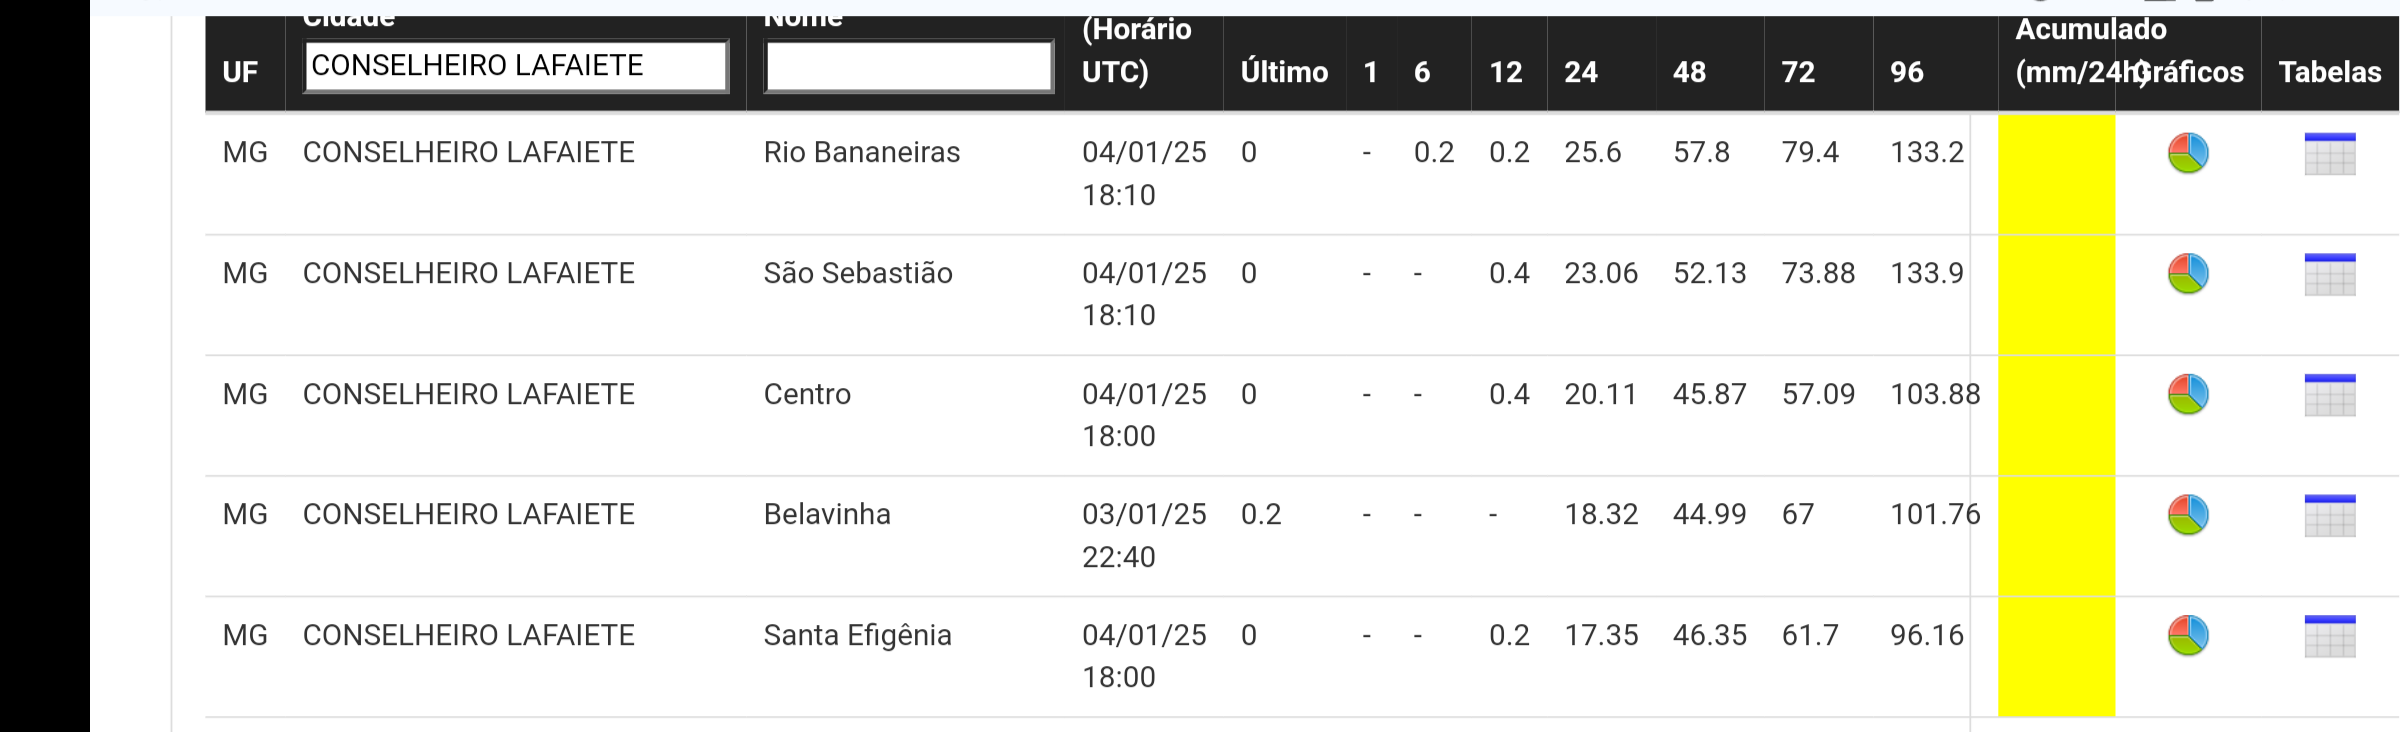2400x732 pixels.
Task: Click the empty station name filter field
Action: [x=909, y=66]
